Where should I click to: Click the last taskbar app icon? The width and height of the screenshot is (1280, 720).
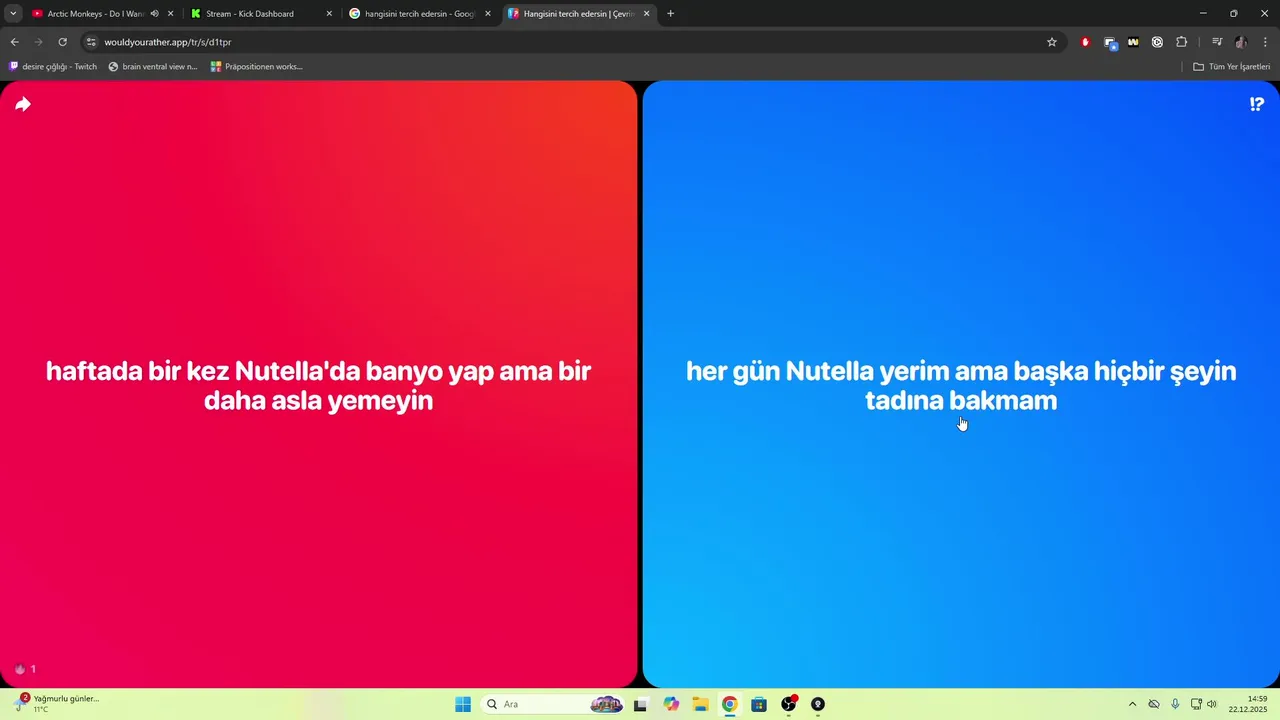coord(818,704)
